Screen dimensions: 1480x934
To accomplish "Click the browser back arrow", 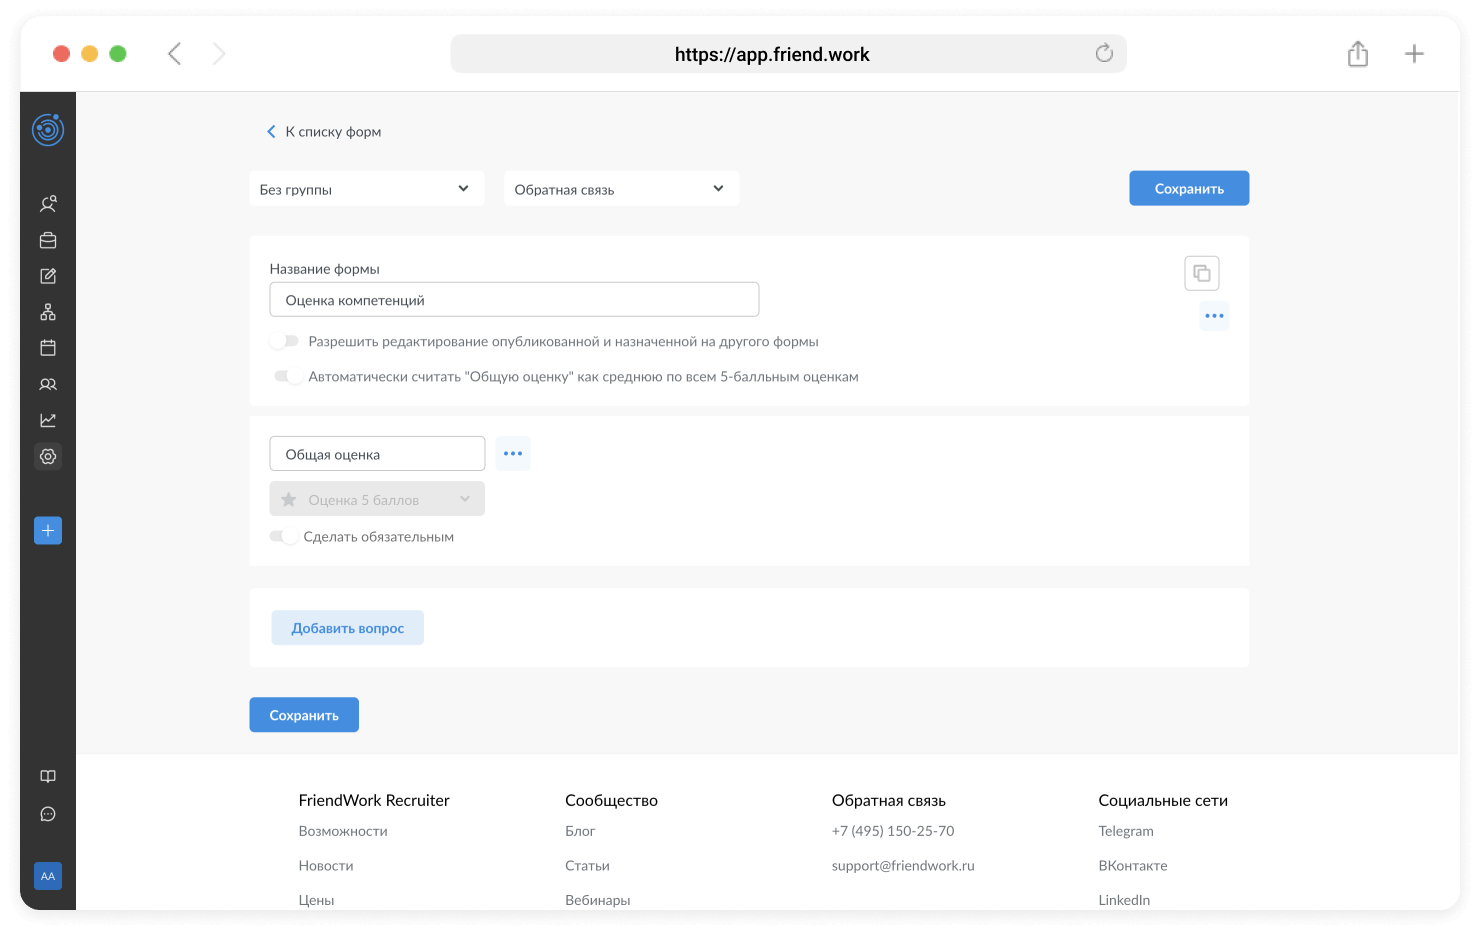I will click(175, 54).
